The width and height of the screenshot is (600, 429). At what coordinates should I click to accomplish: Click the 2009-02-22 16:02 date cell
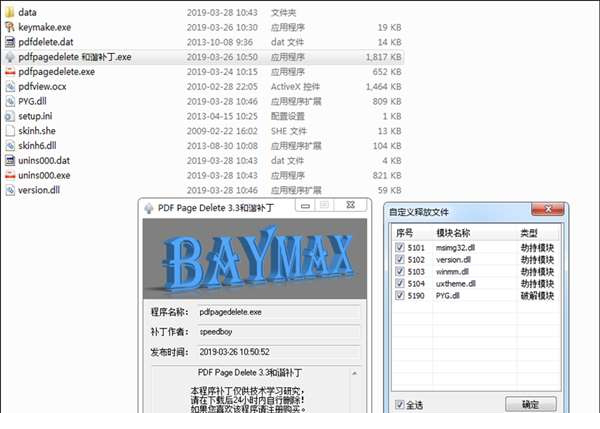click(x=222, y=131)
